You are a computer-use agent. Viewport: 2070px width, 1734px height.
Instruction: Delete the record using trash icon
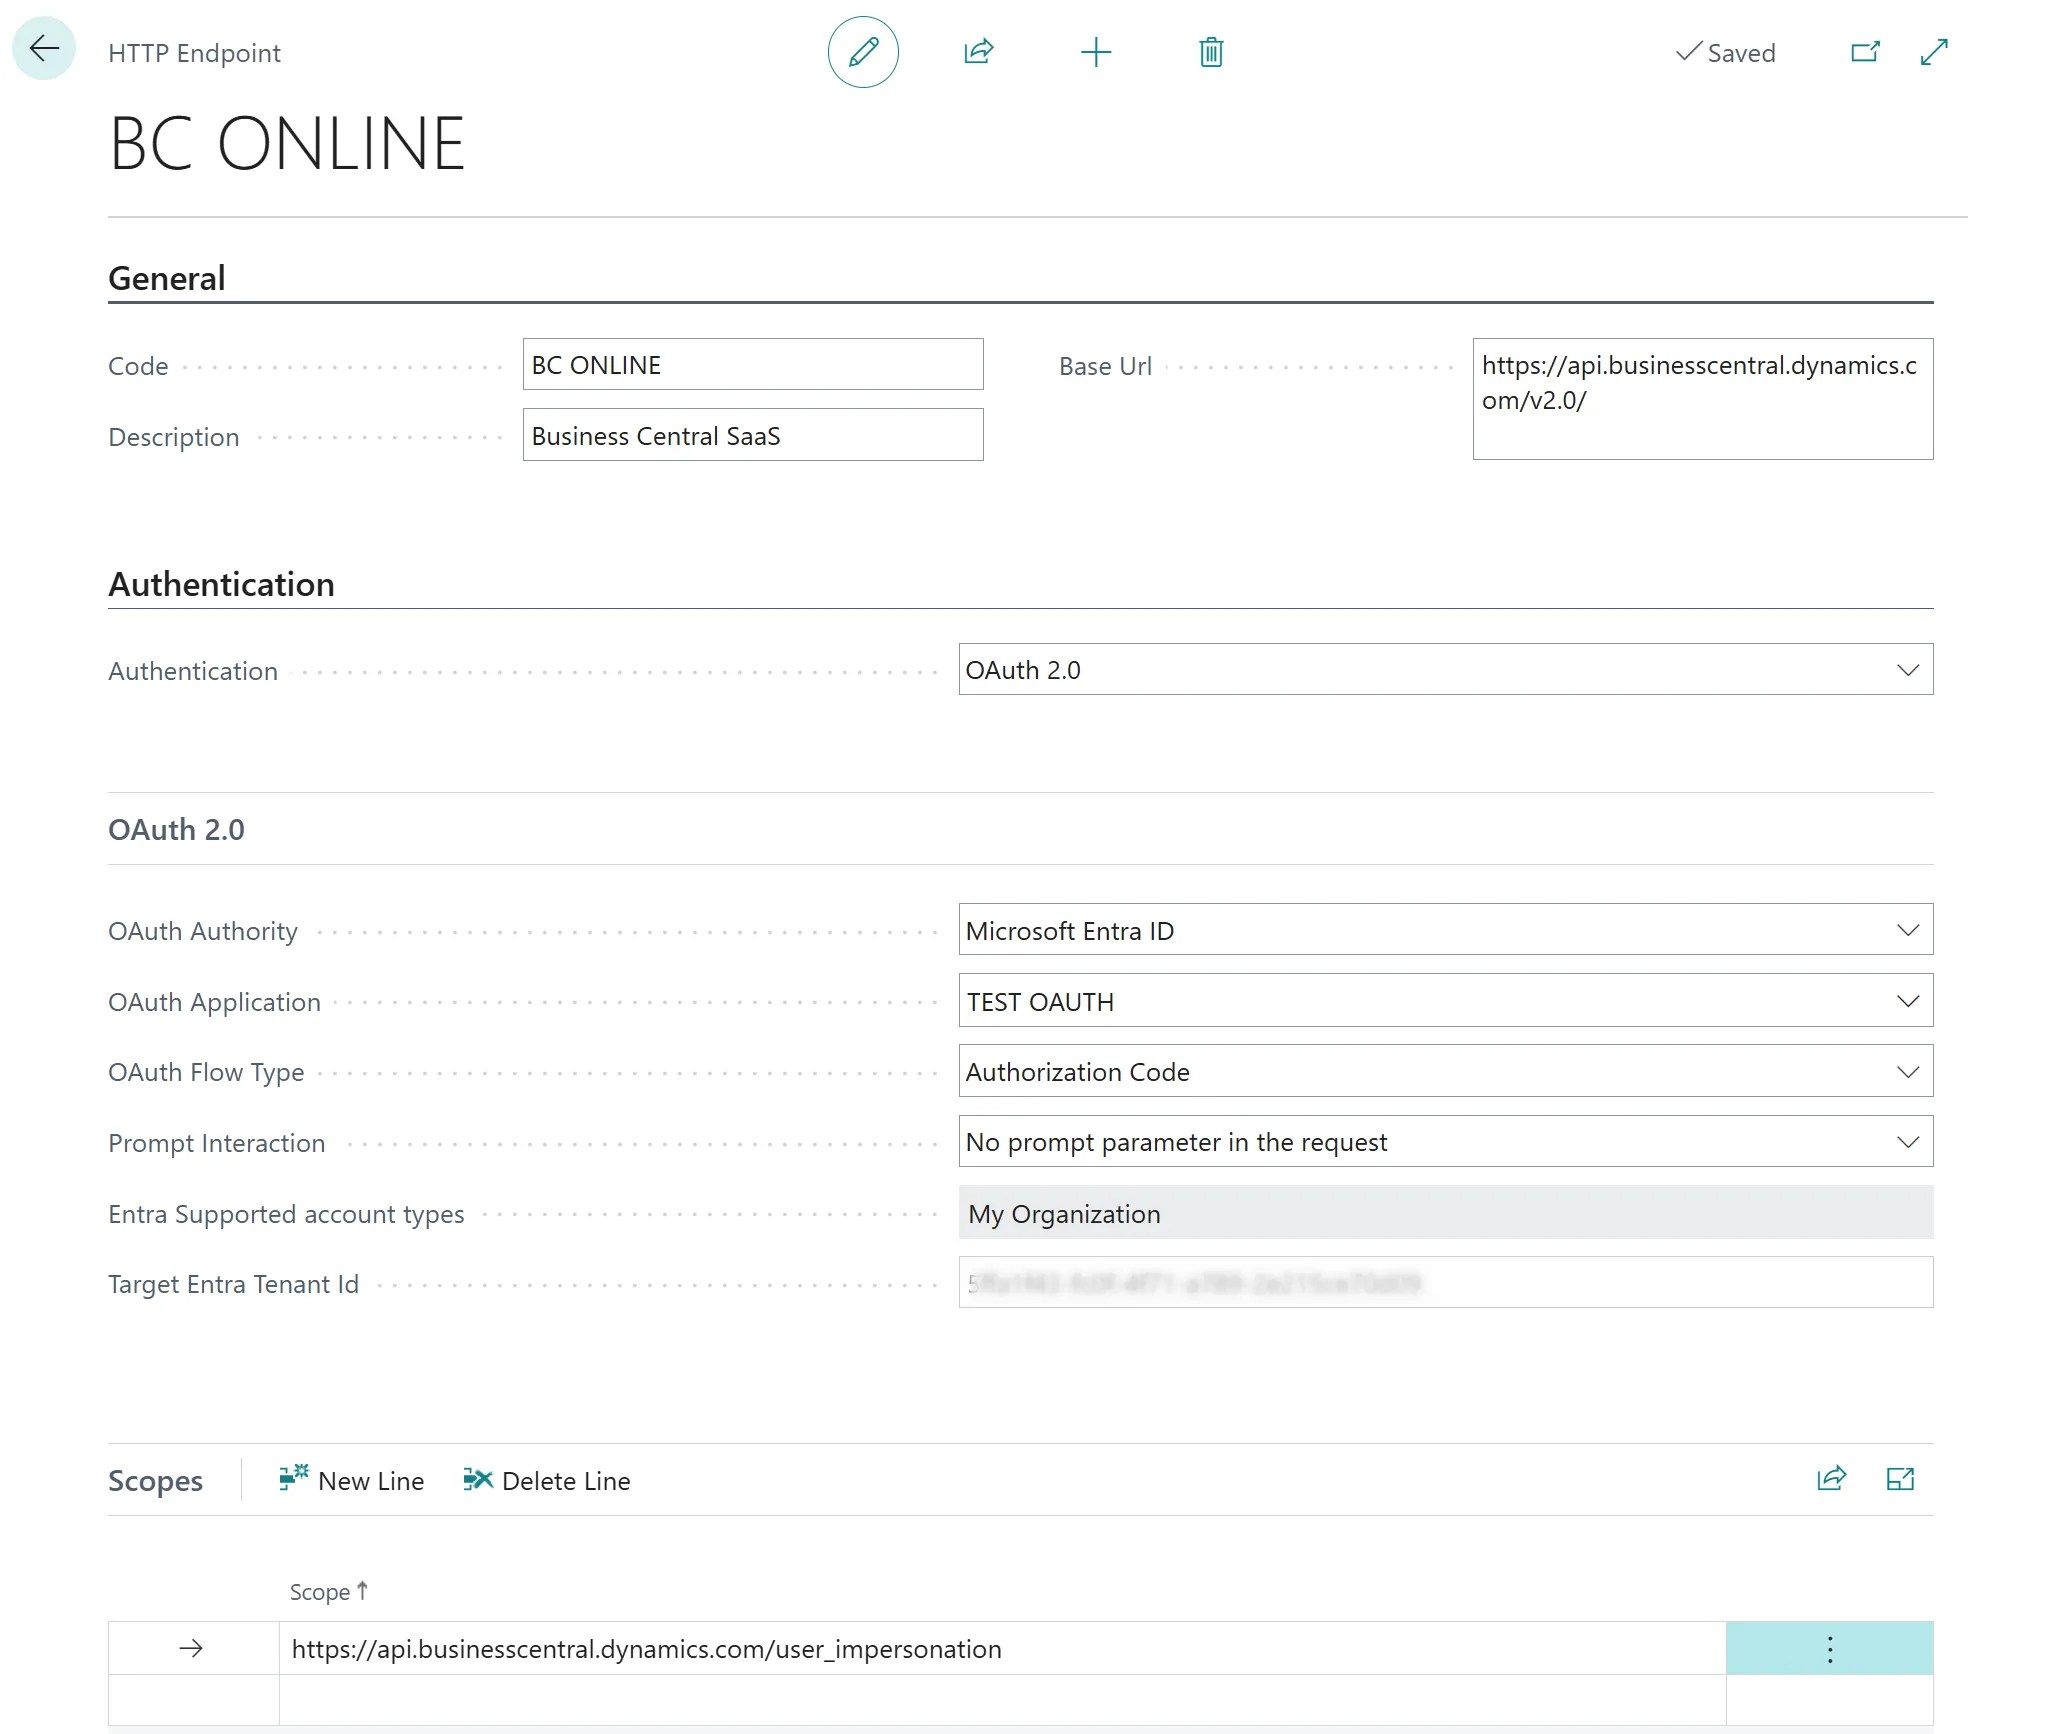1211,52
